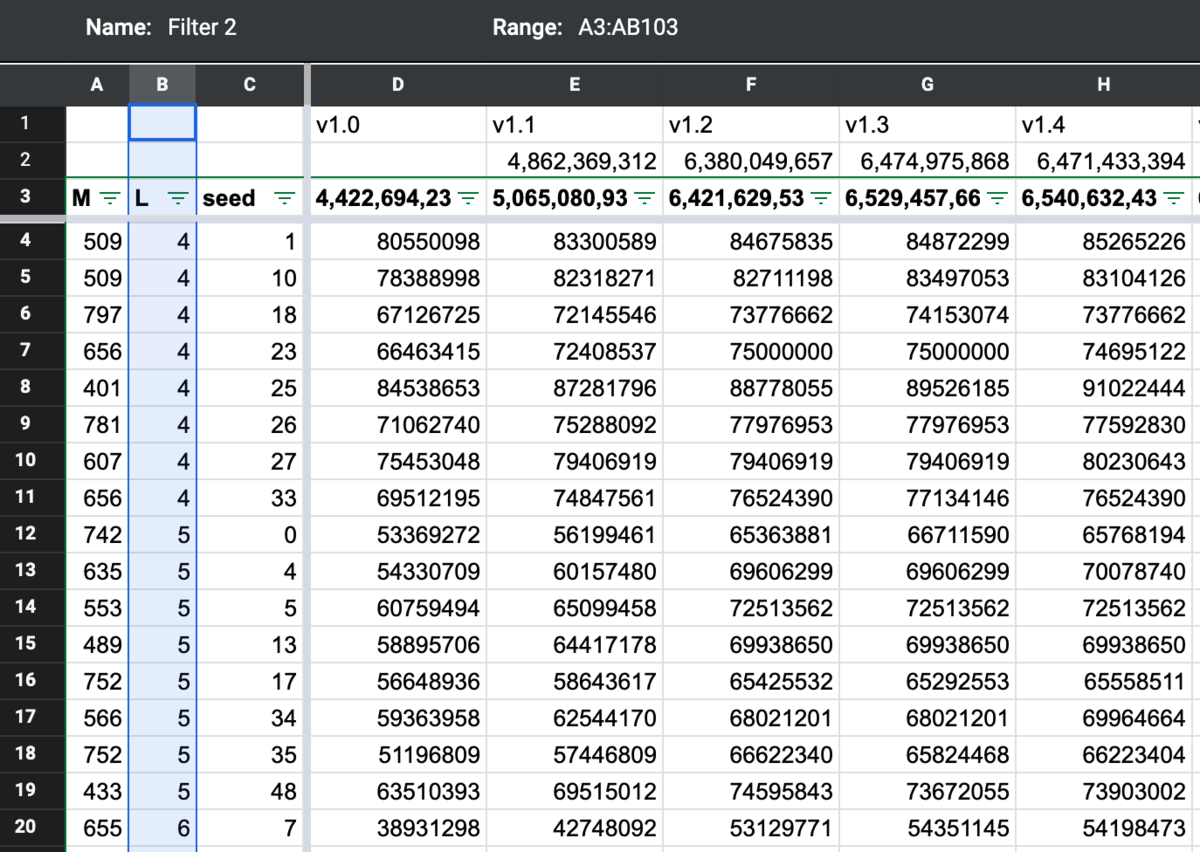Click cell with value 69964664
This screenshot has width=1200, height=852.
pyautogui.click(x=1104, y=718)
